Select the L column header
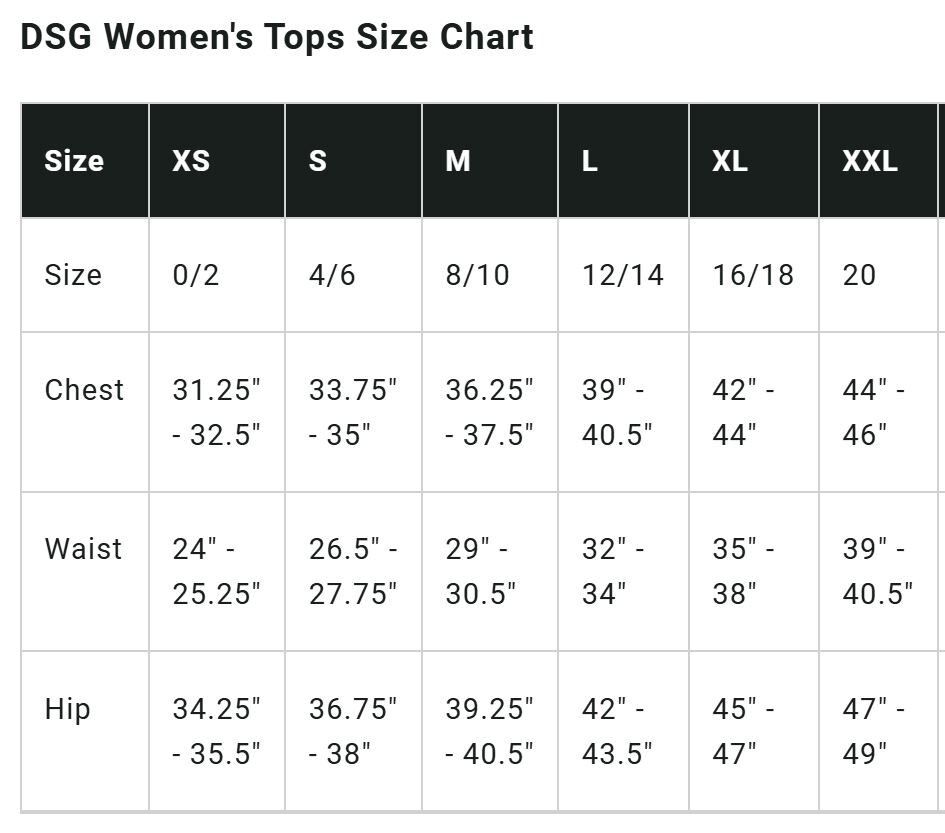Screen dimensions: 945x833 [624, 160]
